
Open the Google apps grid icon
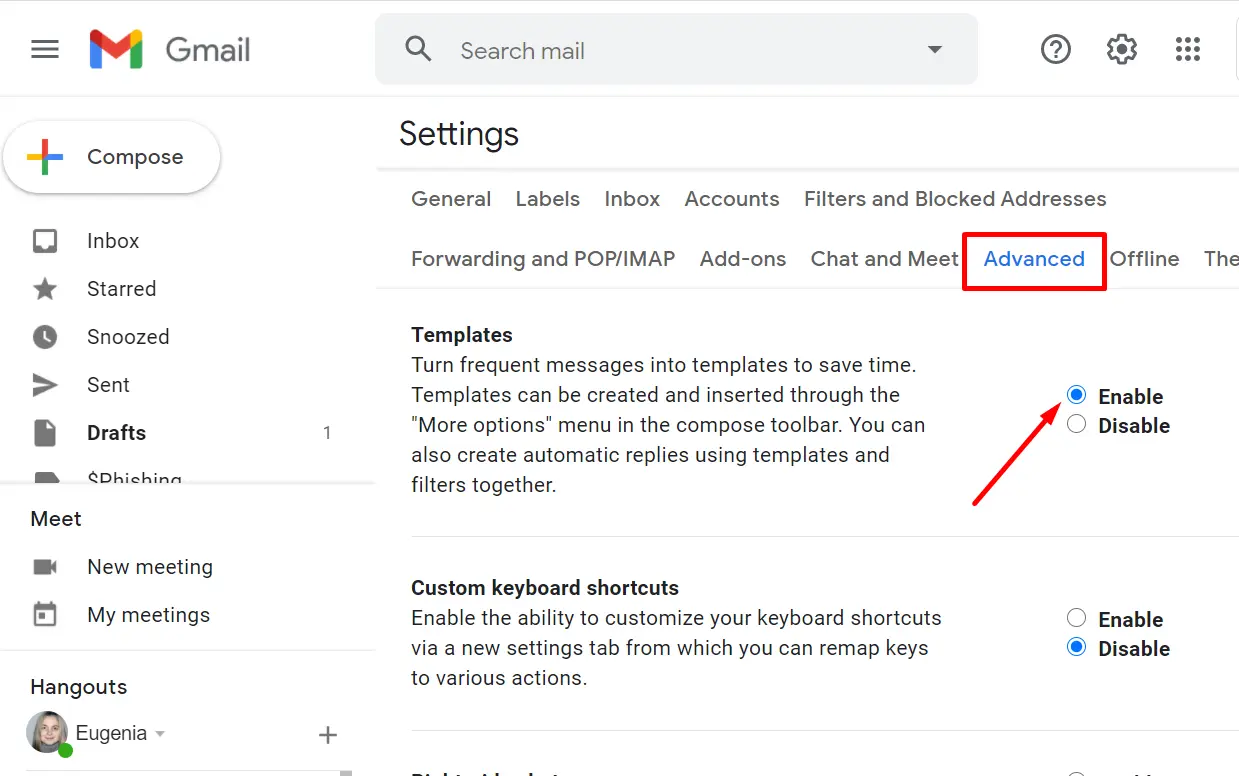coord(1188,49)
